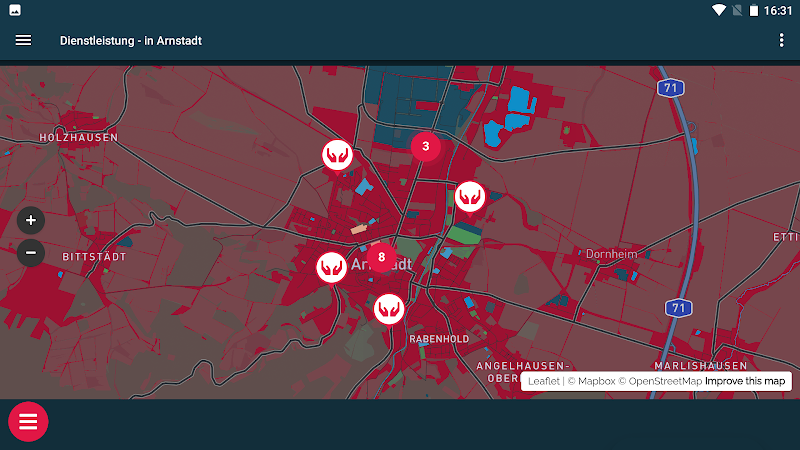800x450 pixels.
Task: Select the hands marker left of cluster 3
Action: (338, 155)
